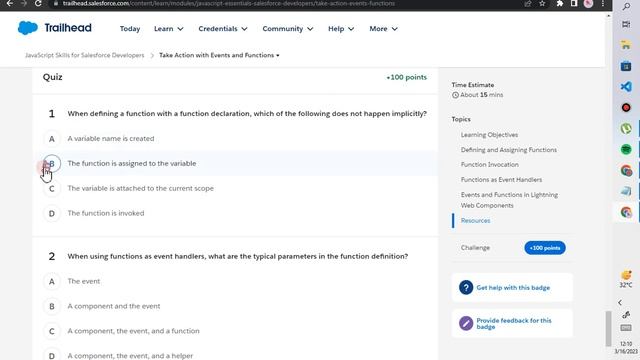Viewport: 640px width, 360px height.
Task: Click the Trailhead cloud logo
Action: (x=28, y=28)
